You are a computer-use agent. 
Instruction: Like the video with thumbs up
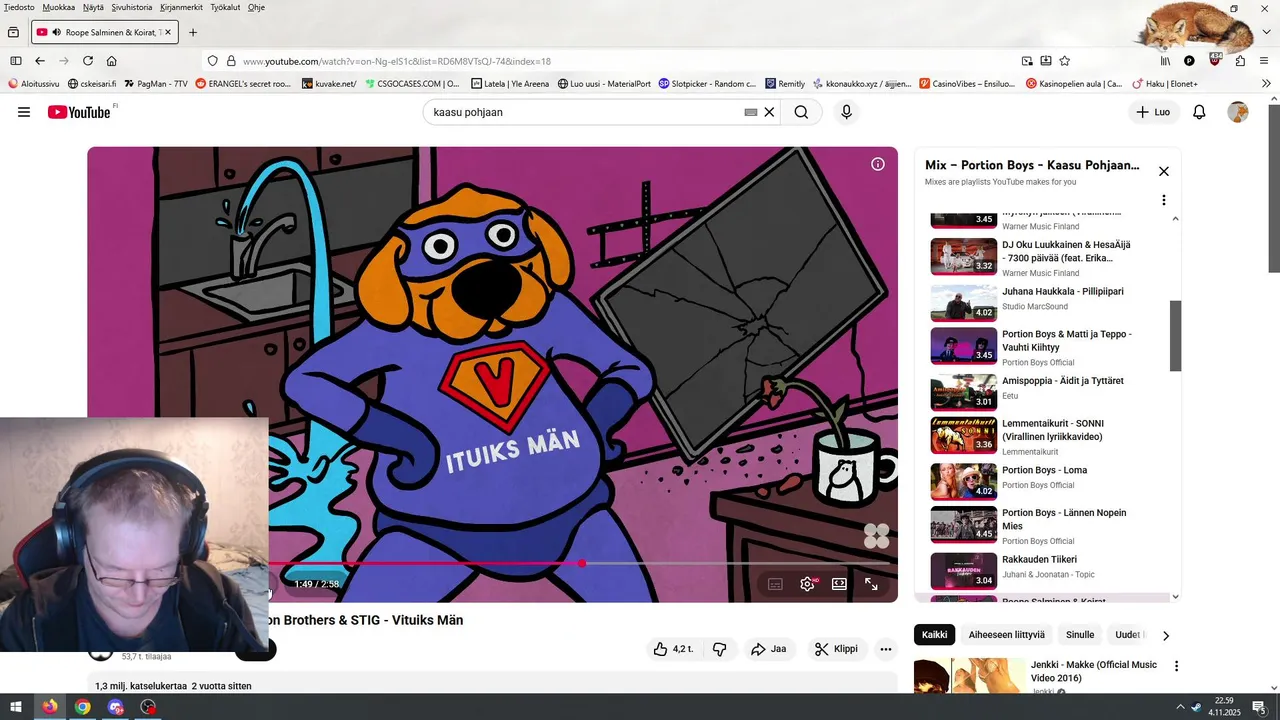[674, 649]
